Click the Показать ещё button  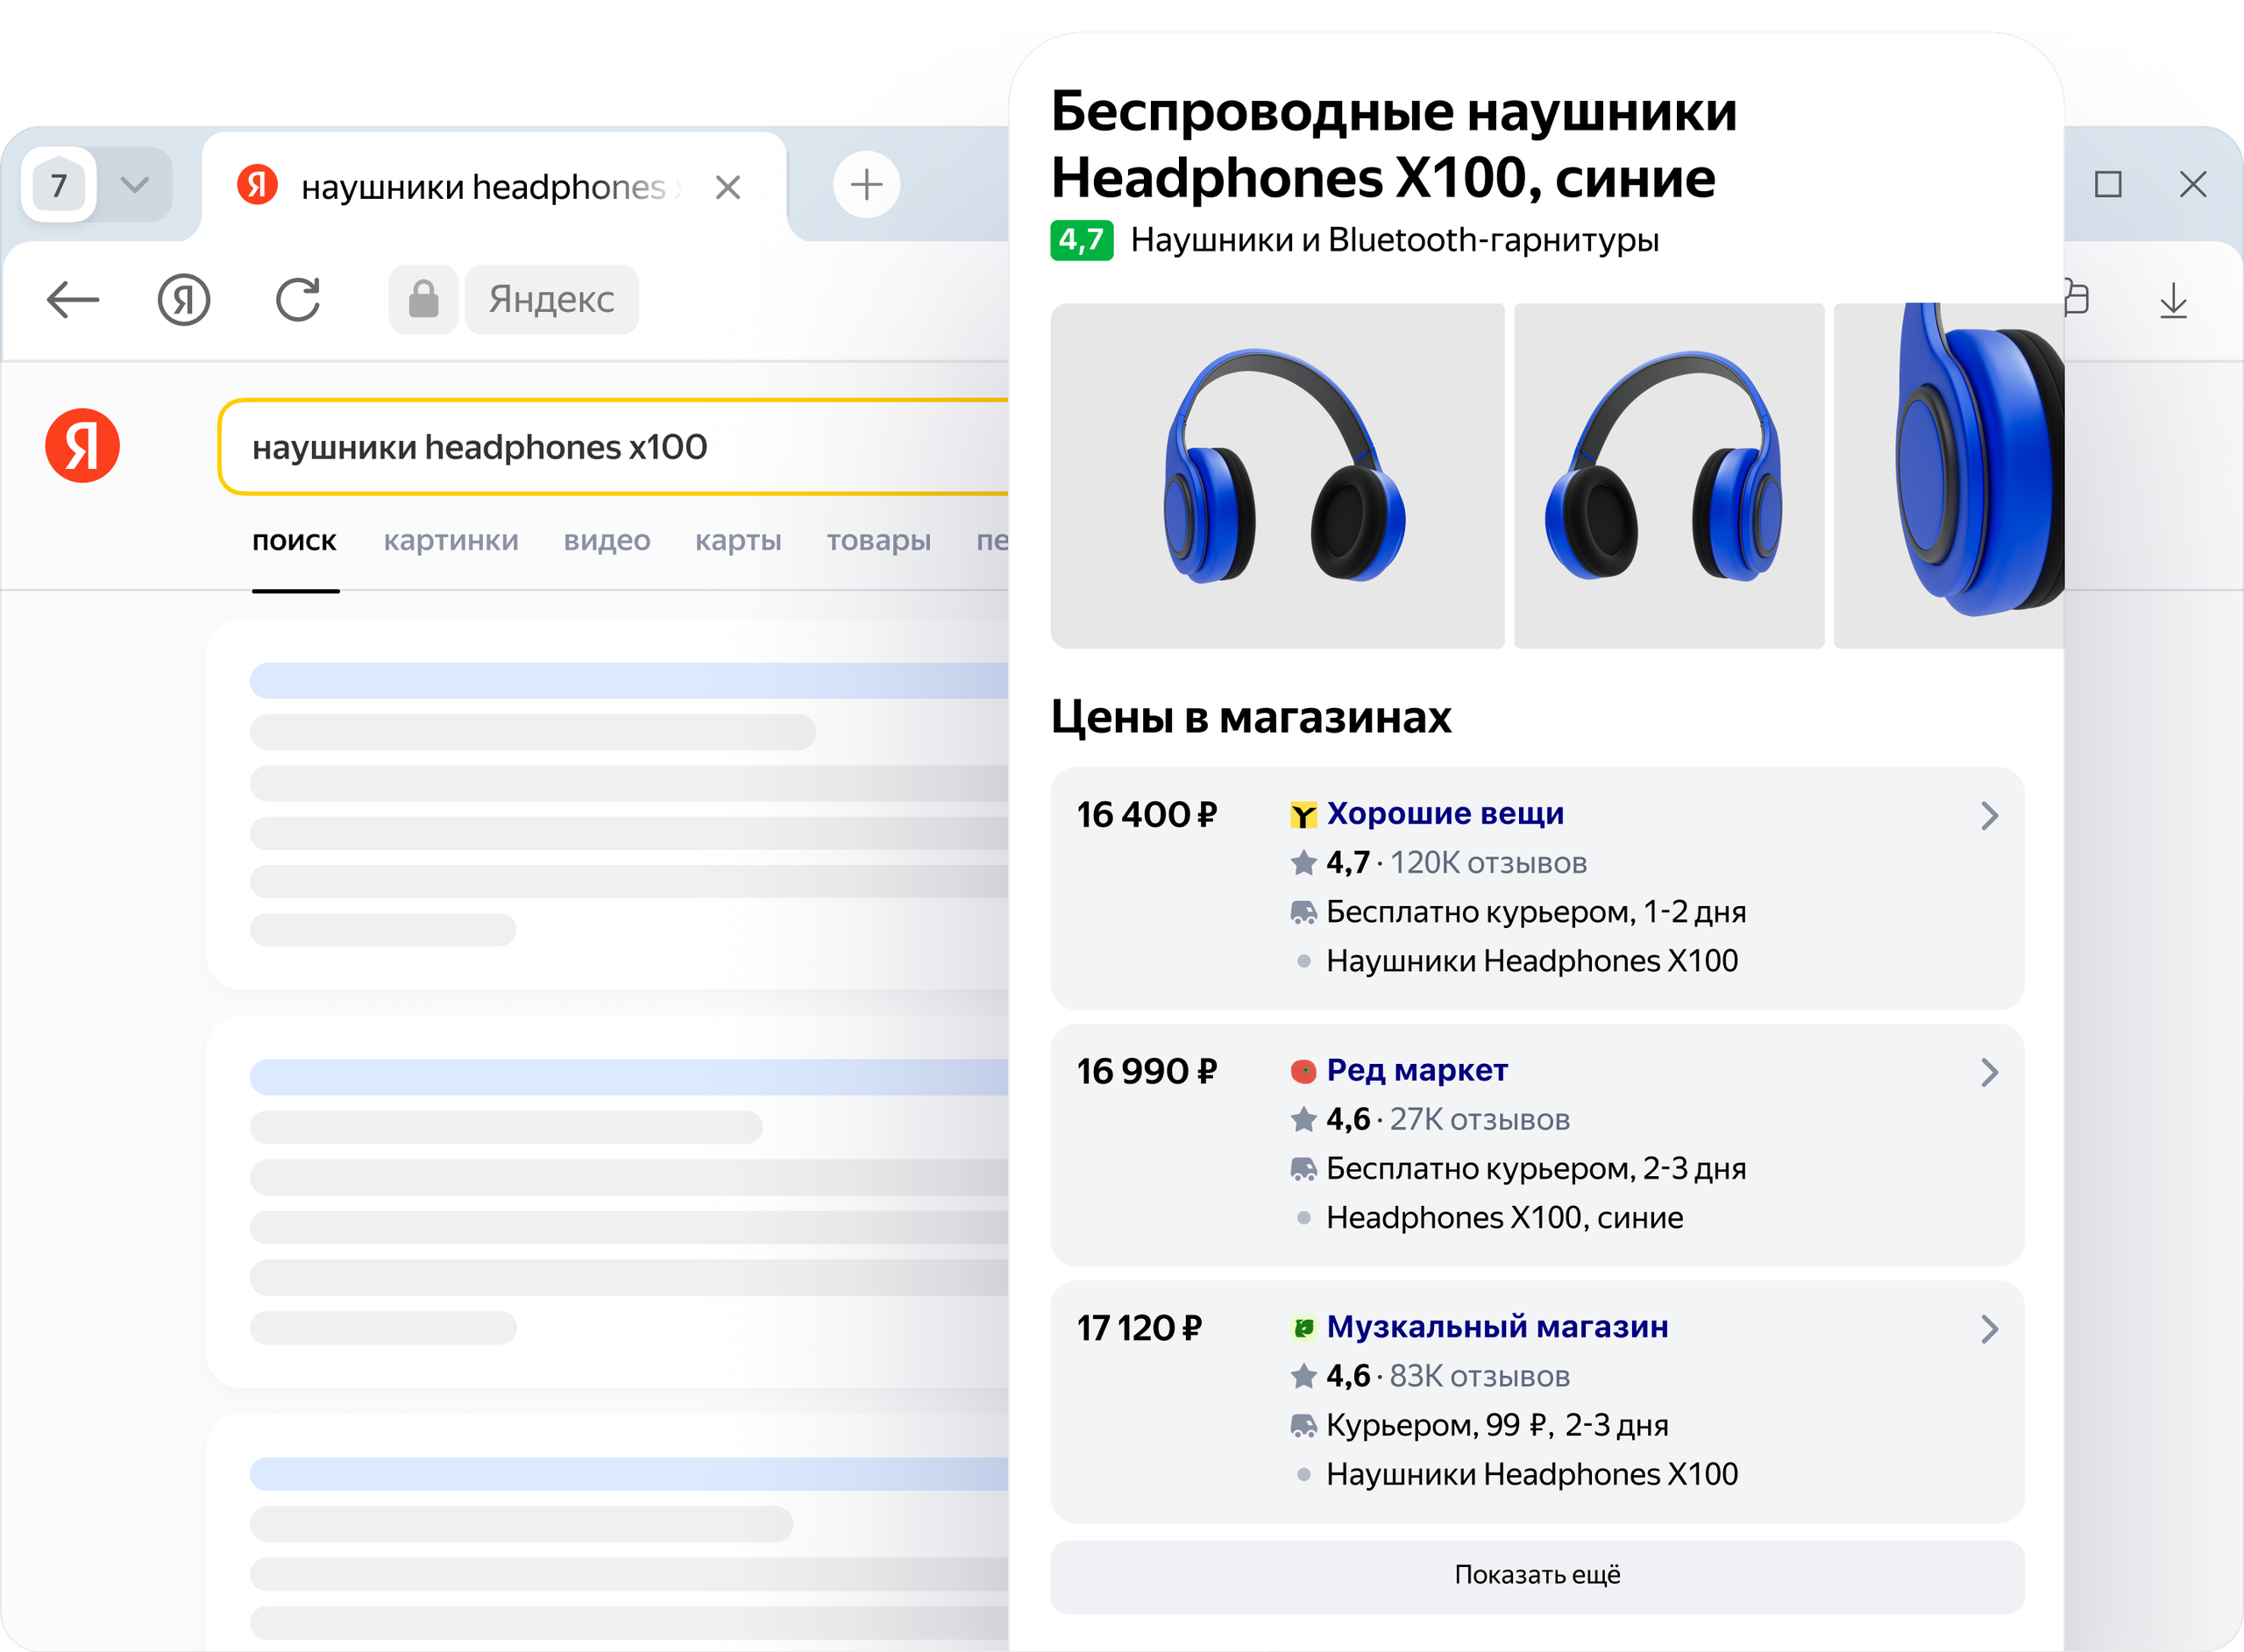pyautogui.click(x=1537, y=1575)
